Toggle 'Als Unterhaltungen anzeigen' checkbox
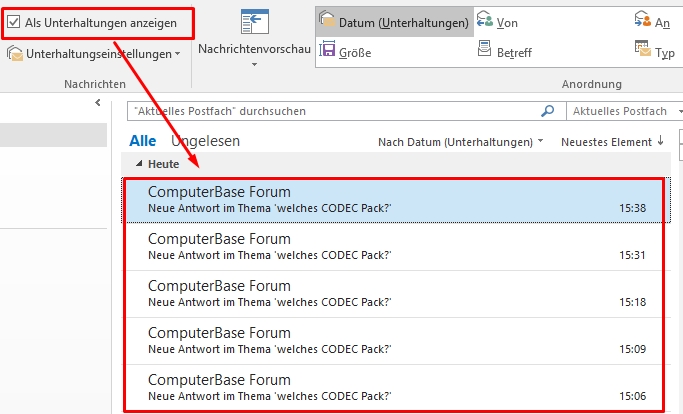Viewport: 683px width, 414px height. click(14, 22)
